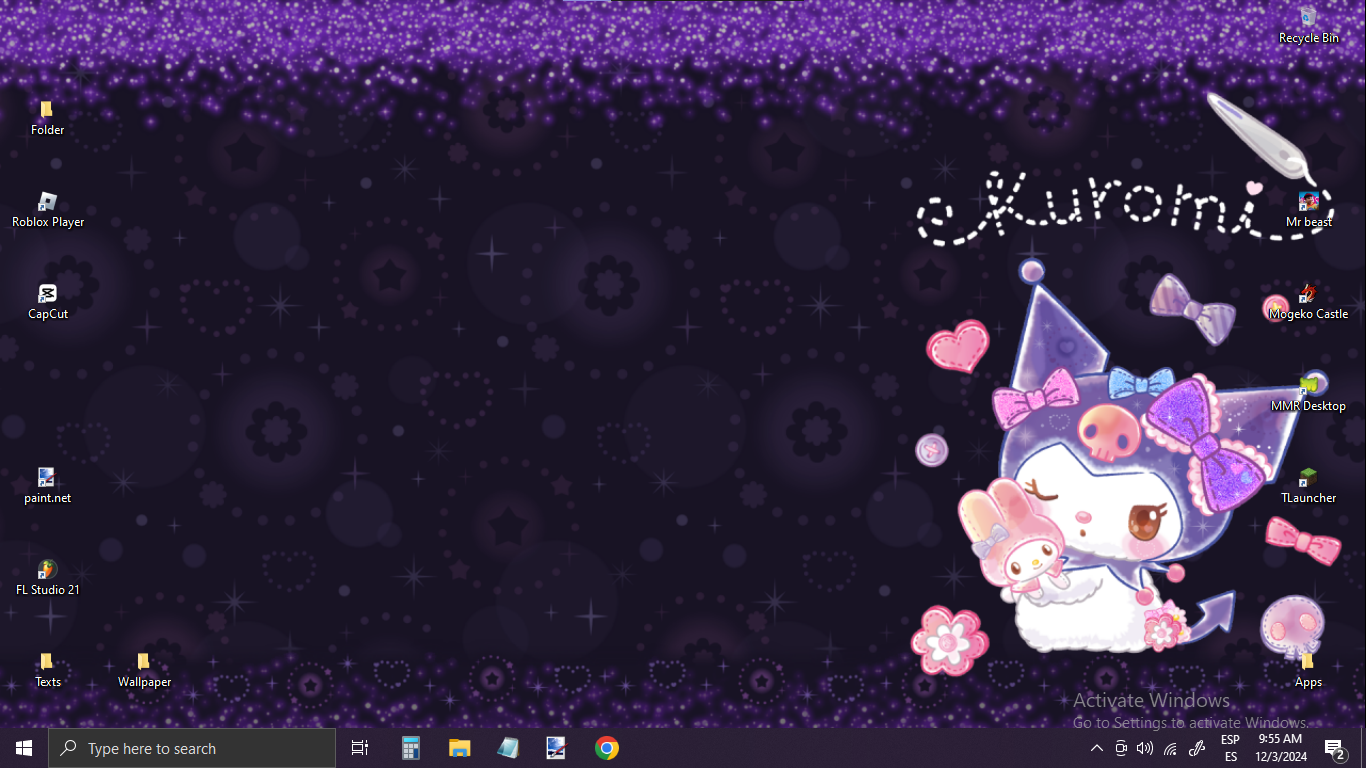Click the Meet Now tray icon
Screen dimensions: 1366x768
1121,748
